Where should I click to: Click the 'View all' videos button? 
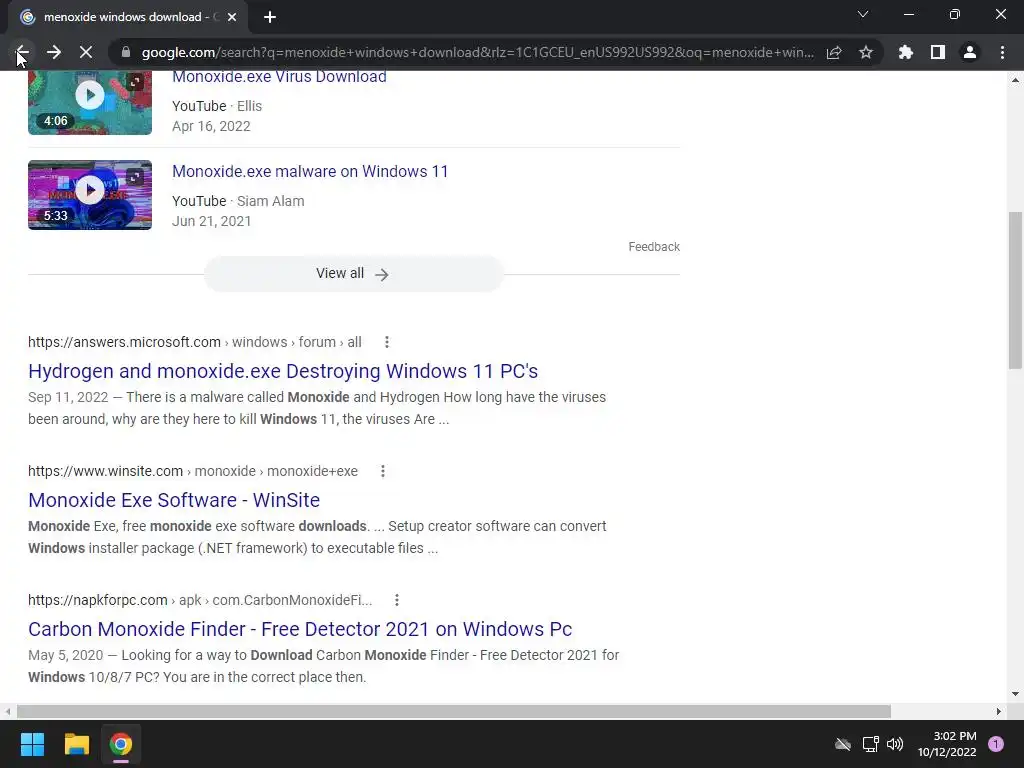tap(354, 274)
